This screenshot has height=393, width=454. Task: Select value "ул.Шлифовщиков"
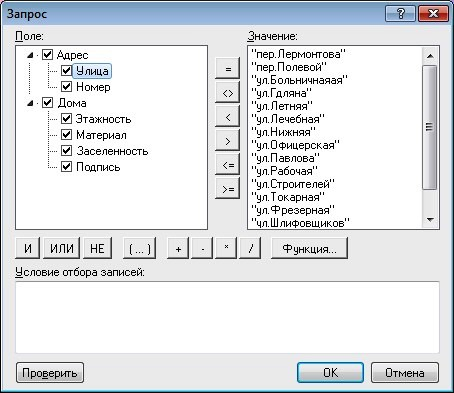point(300,223)
